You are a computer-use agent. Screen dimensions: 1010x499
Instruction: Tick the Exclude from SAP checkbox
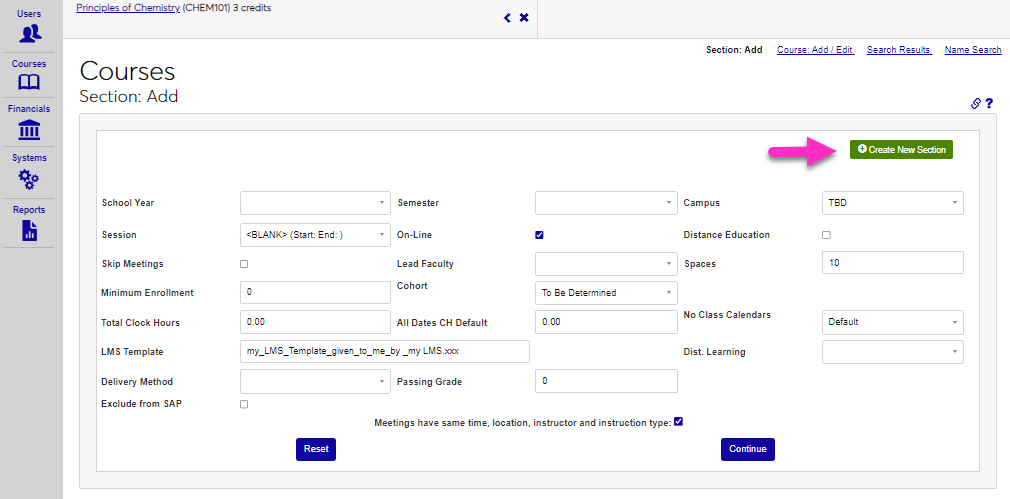[x=244, y=404]
